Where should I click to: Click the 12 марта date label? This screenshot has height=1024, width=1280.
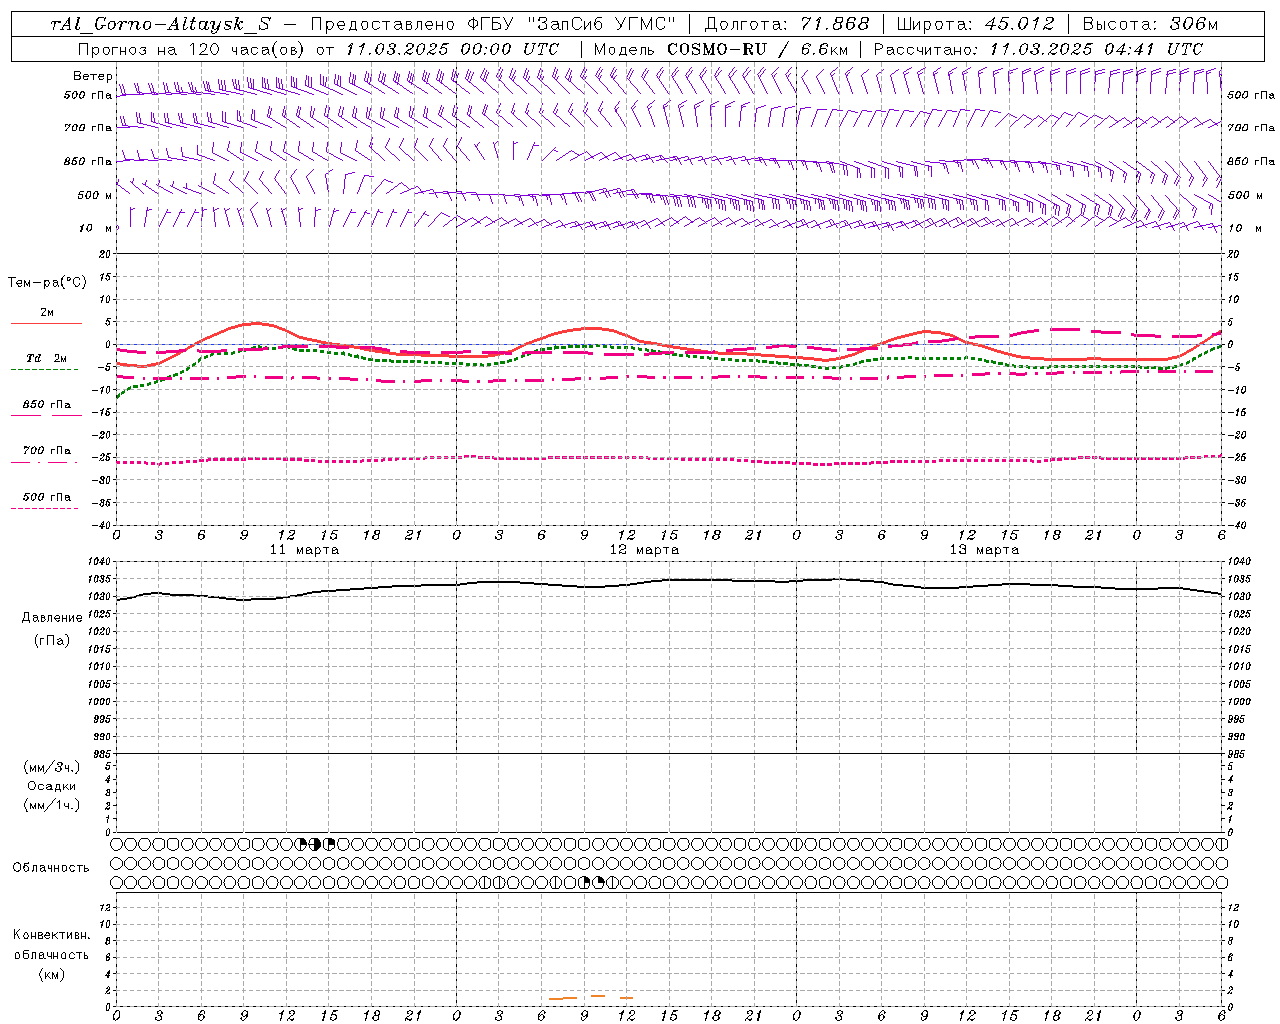click(644, 549)
